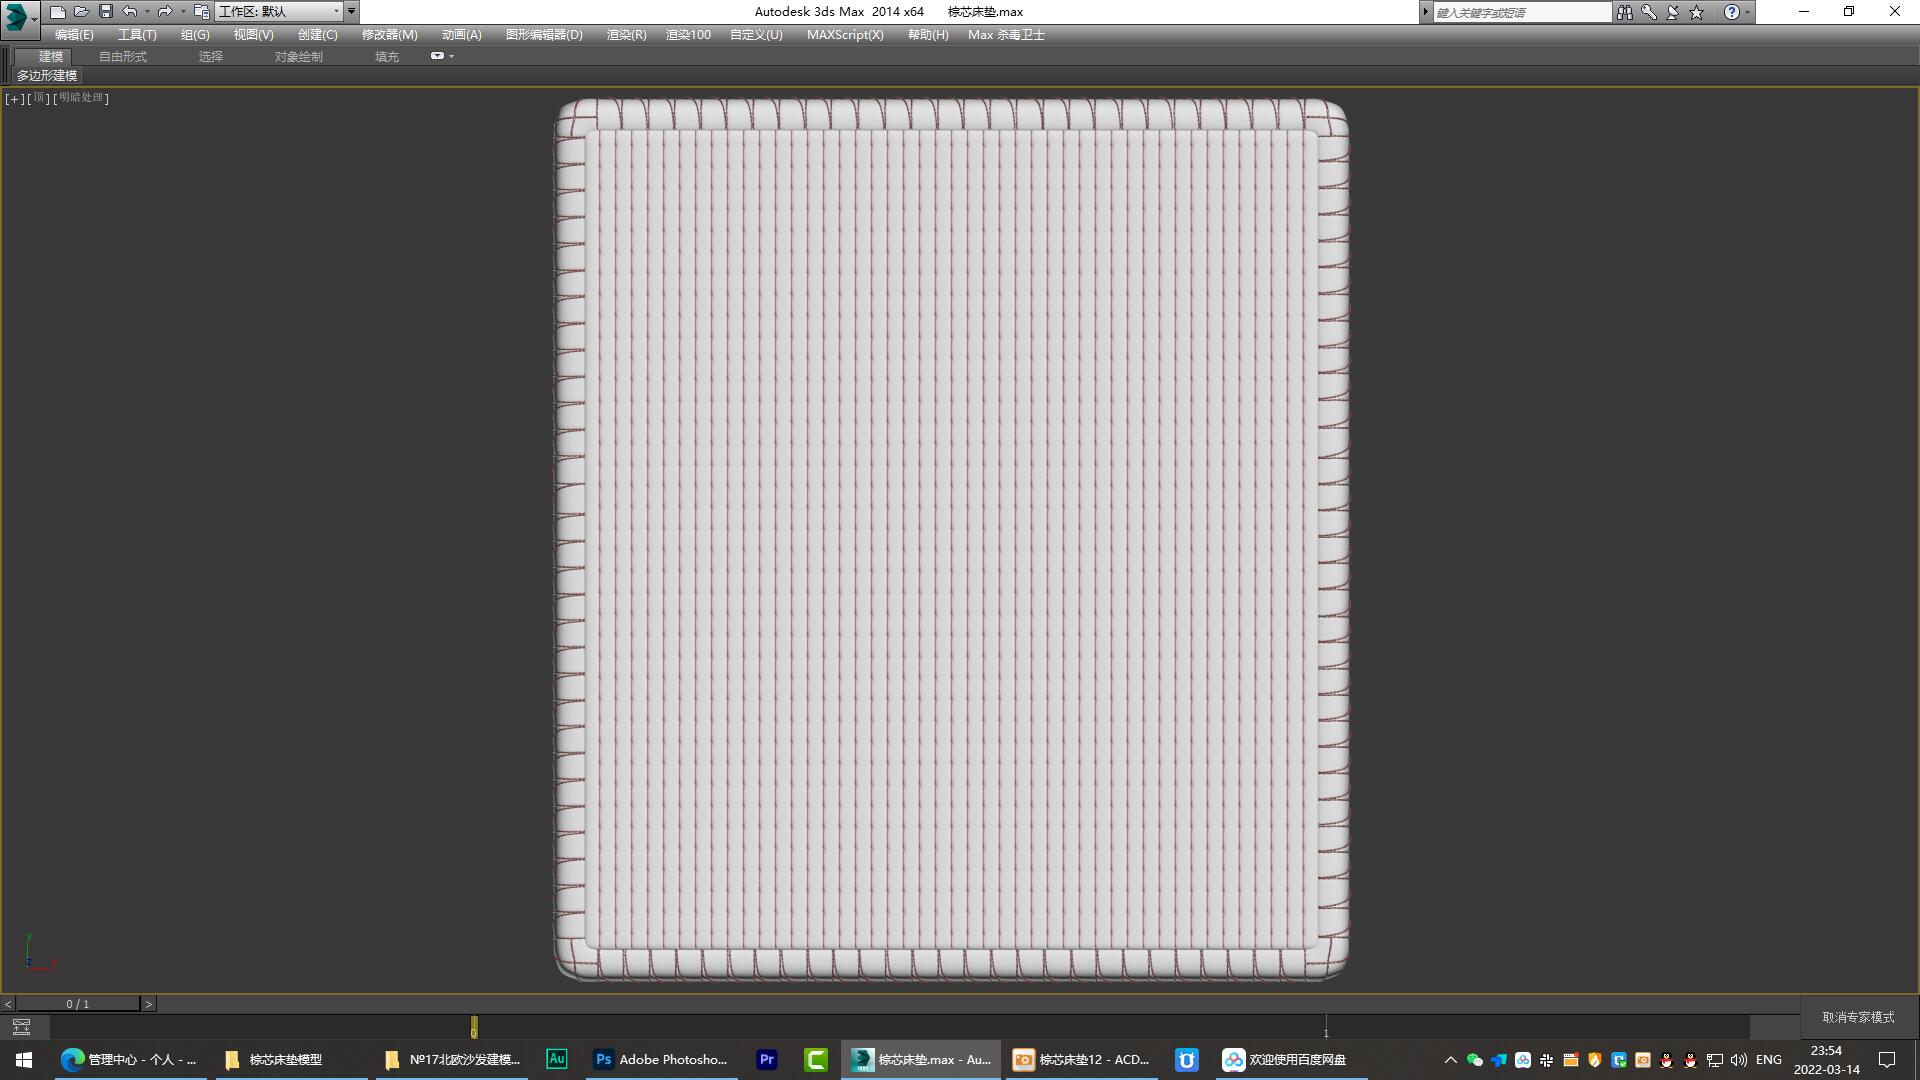Expand the Help question mark dropdown arrow
Viewport: 1920px width, 1080px height.
(1747, 12)
